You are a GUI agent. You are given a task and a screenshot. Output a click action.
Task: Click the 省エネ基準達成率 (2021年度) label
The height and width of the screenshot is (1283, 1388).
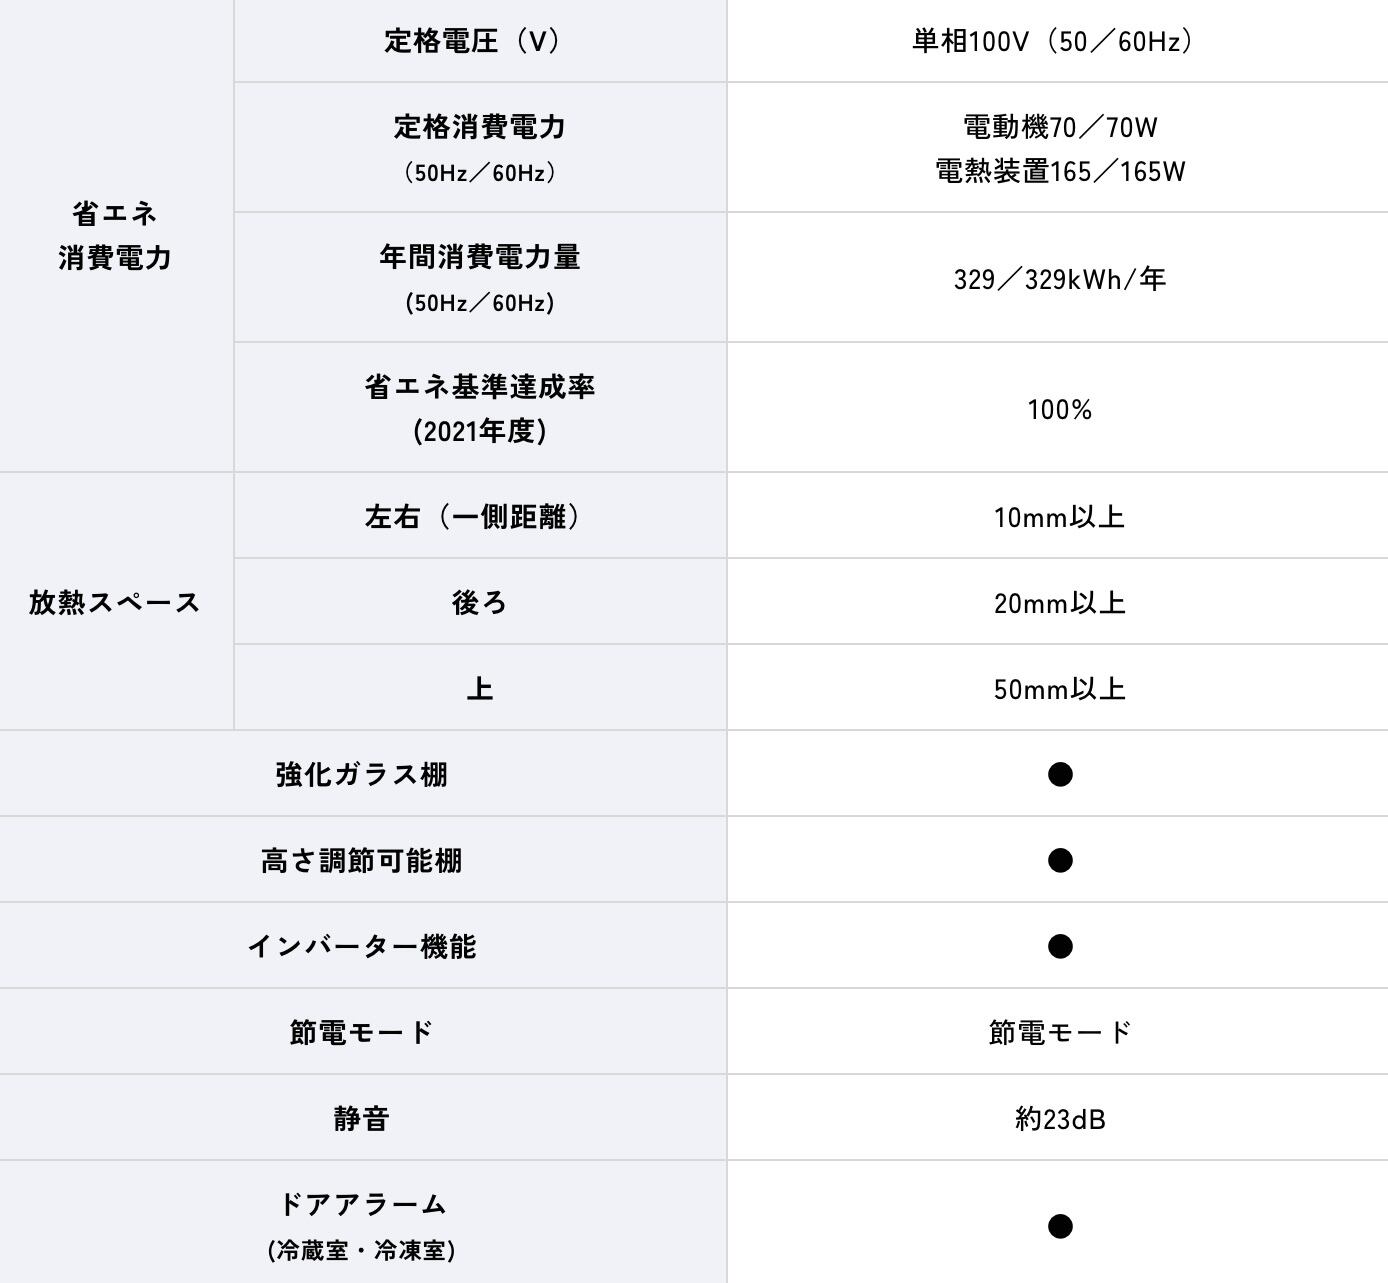tap(480, 408)
